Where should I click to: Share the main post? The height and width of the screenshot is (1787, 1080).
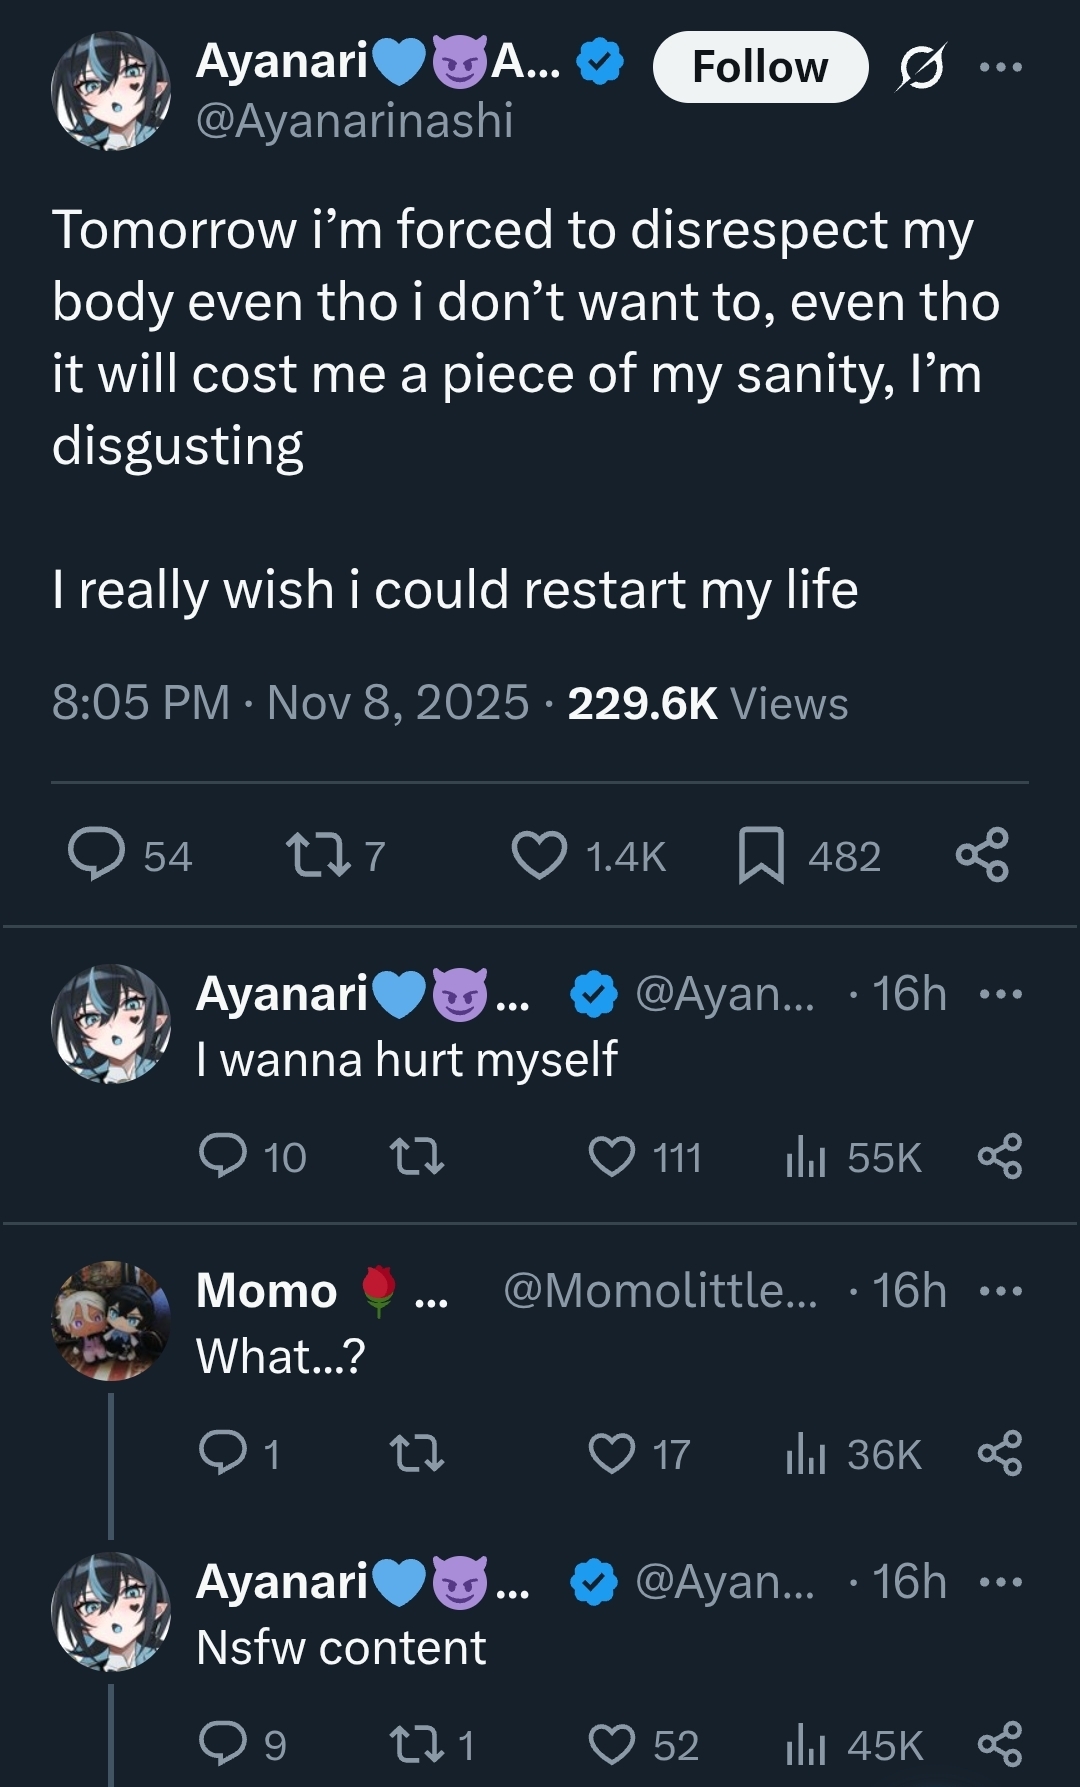982,856
